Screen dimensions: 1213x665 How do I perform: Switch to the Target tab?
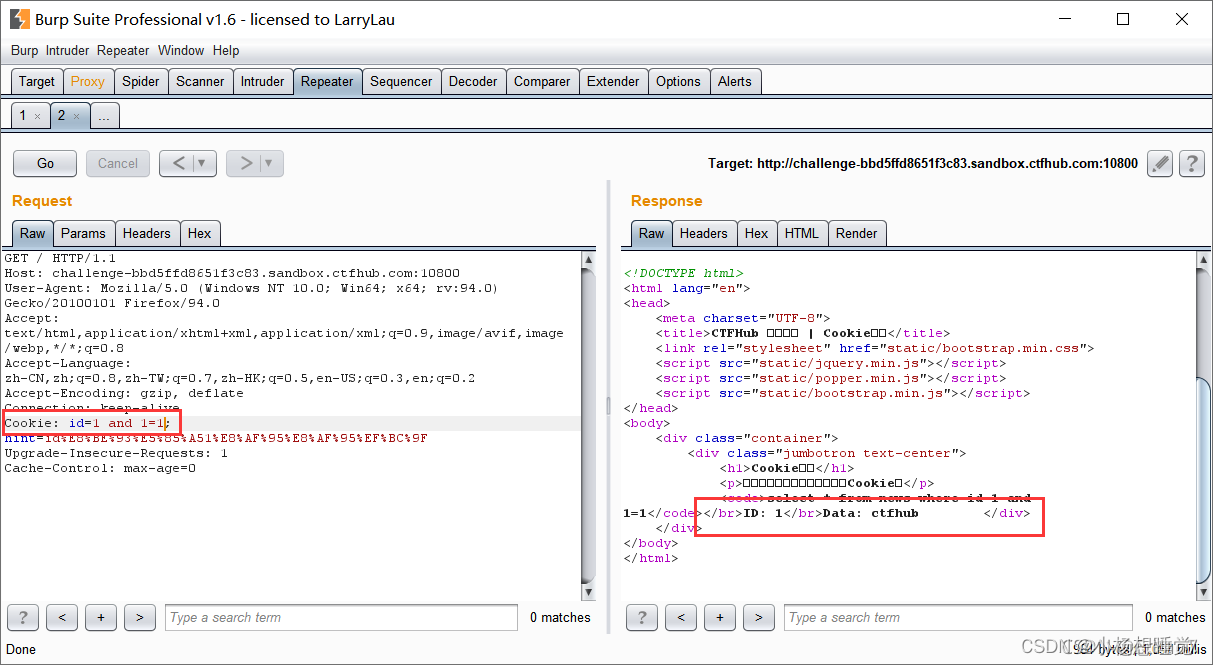point(37,81)
